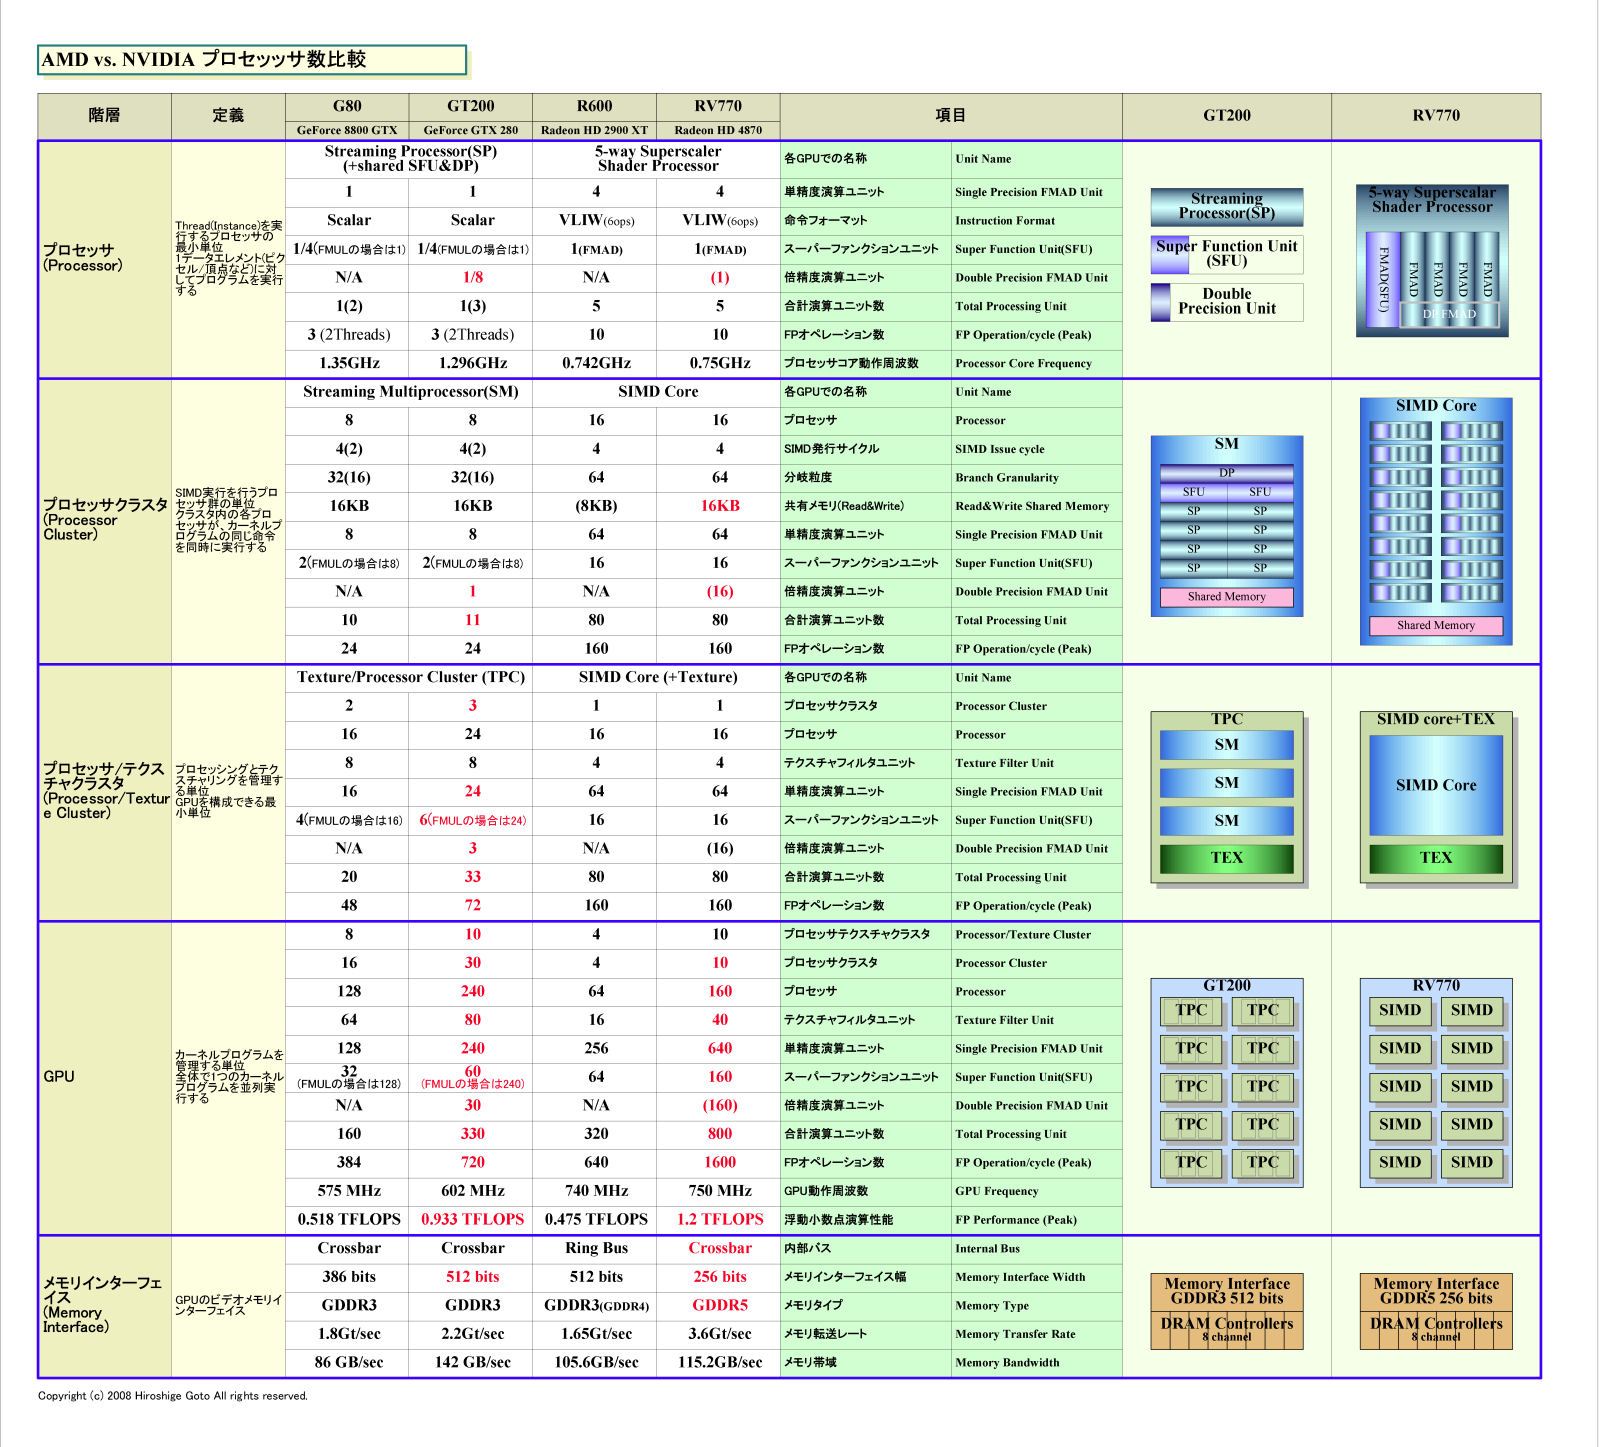Image resolution: width=1600 pixels, height=1447 pixels.
Task: Click the "5-way Superscaler Shader Processor" table cell
Action: [657, 159]
